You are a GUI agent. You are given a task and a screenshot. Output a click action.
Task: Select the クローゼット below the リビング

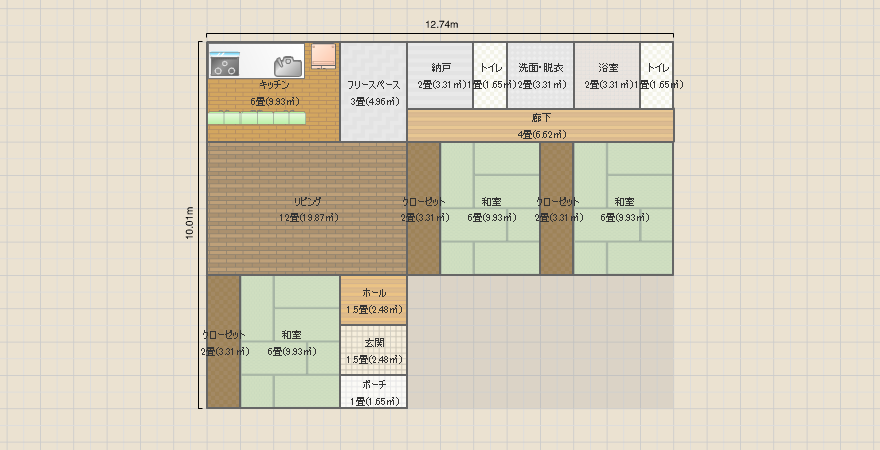click(223, 341)
